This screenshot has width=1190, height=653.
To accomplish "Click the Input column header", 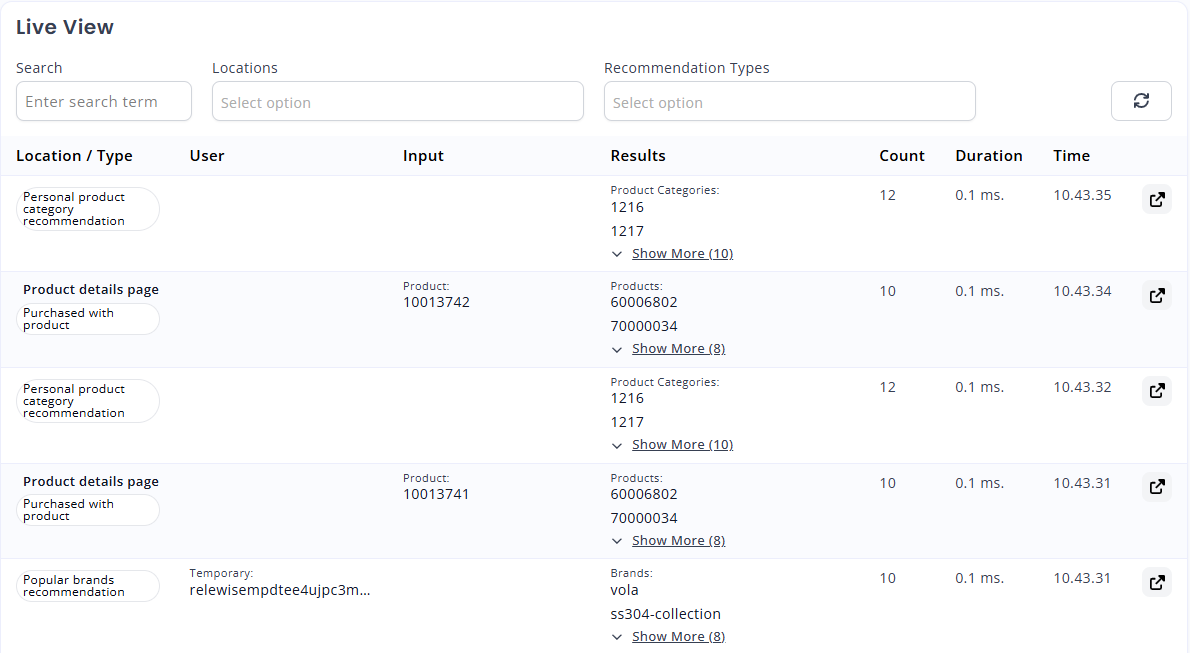I will pyautogui.click(x=423, y=156).
